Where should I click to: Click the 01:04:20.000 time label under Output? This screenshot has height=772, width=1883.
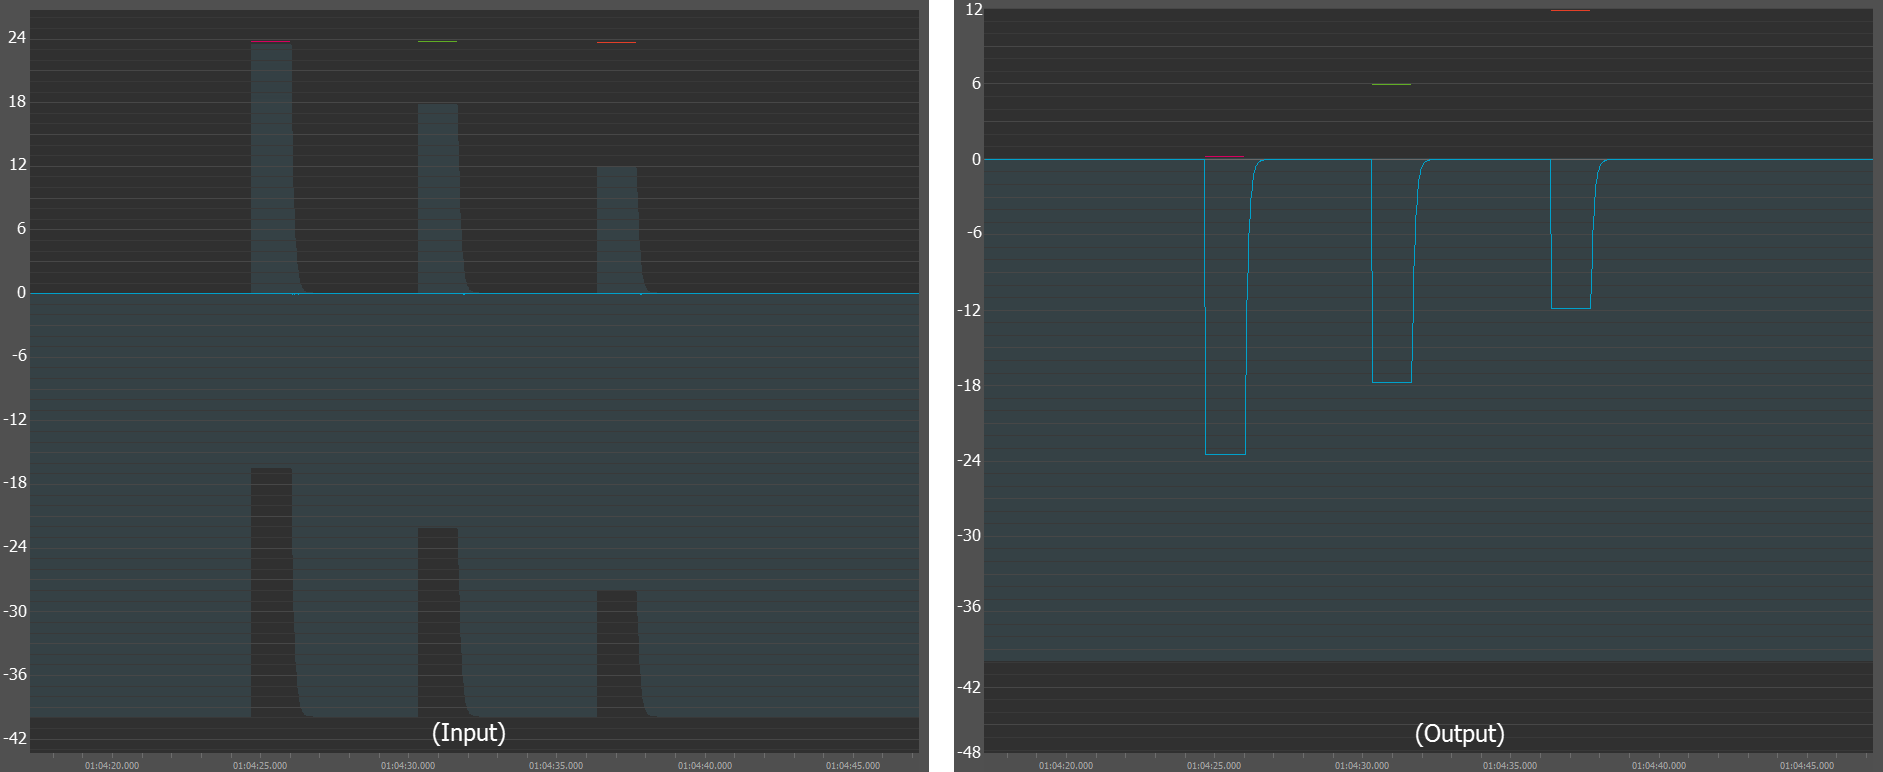point(1066,765)
